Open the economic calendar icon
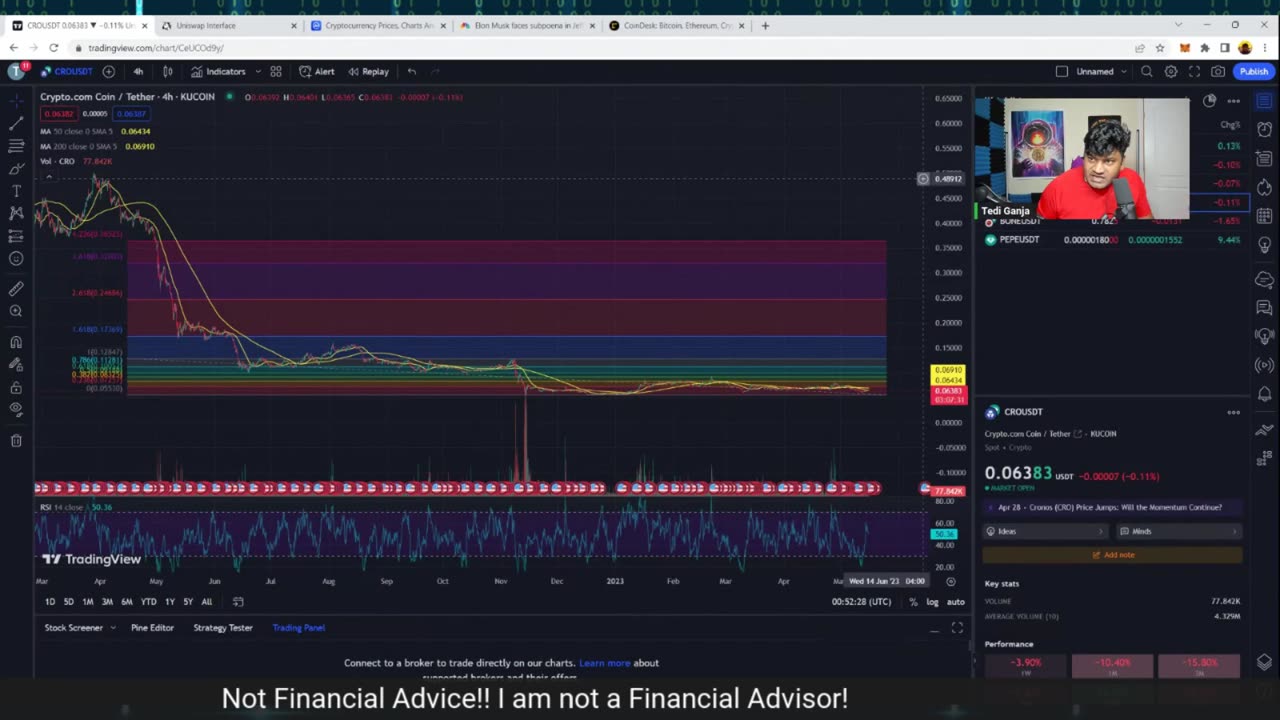This screenshot has height=720, width=1280. tap(1264, 216)
